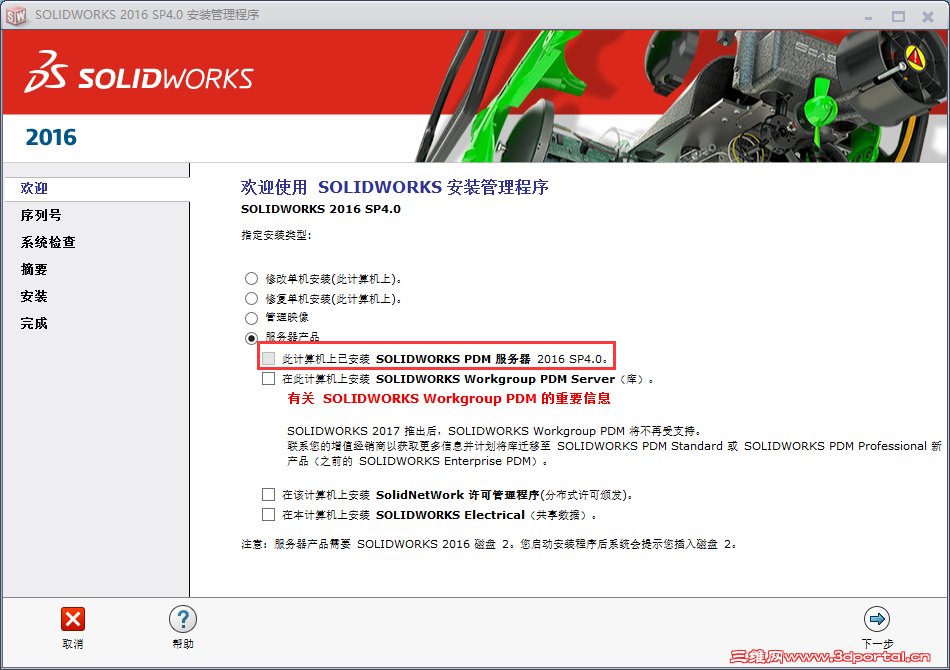Select 服务器产品 radio option

251,338
